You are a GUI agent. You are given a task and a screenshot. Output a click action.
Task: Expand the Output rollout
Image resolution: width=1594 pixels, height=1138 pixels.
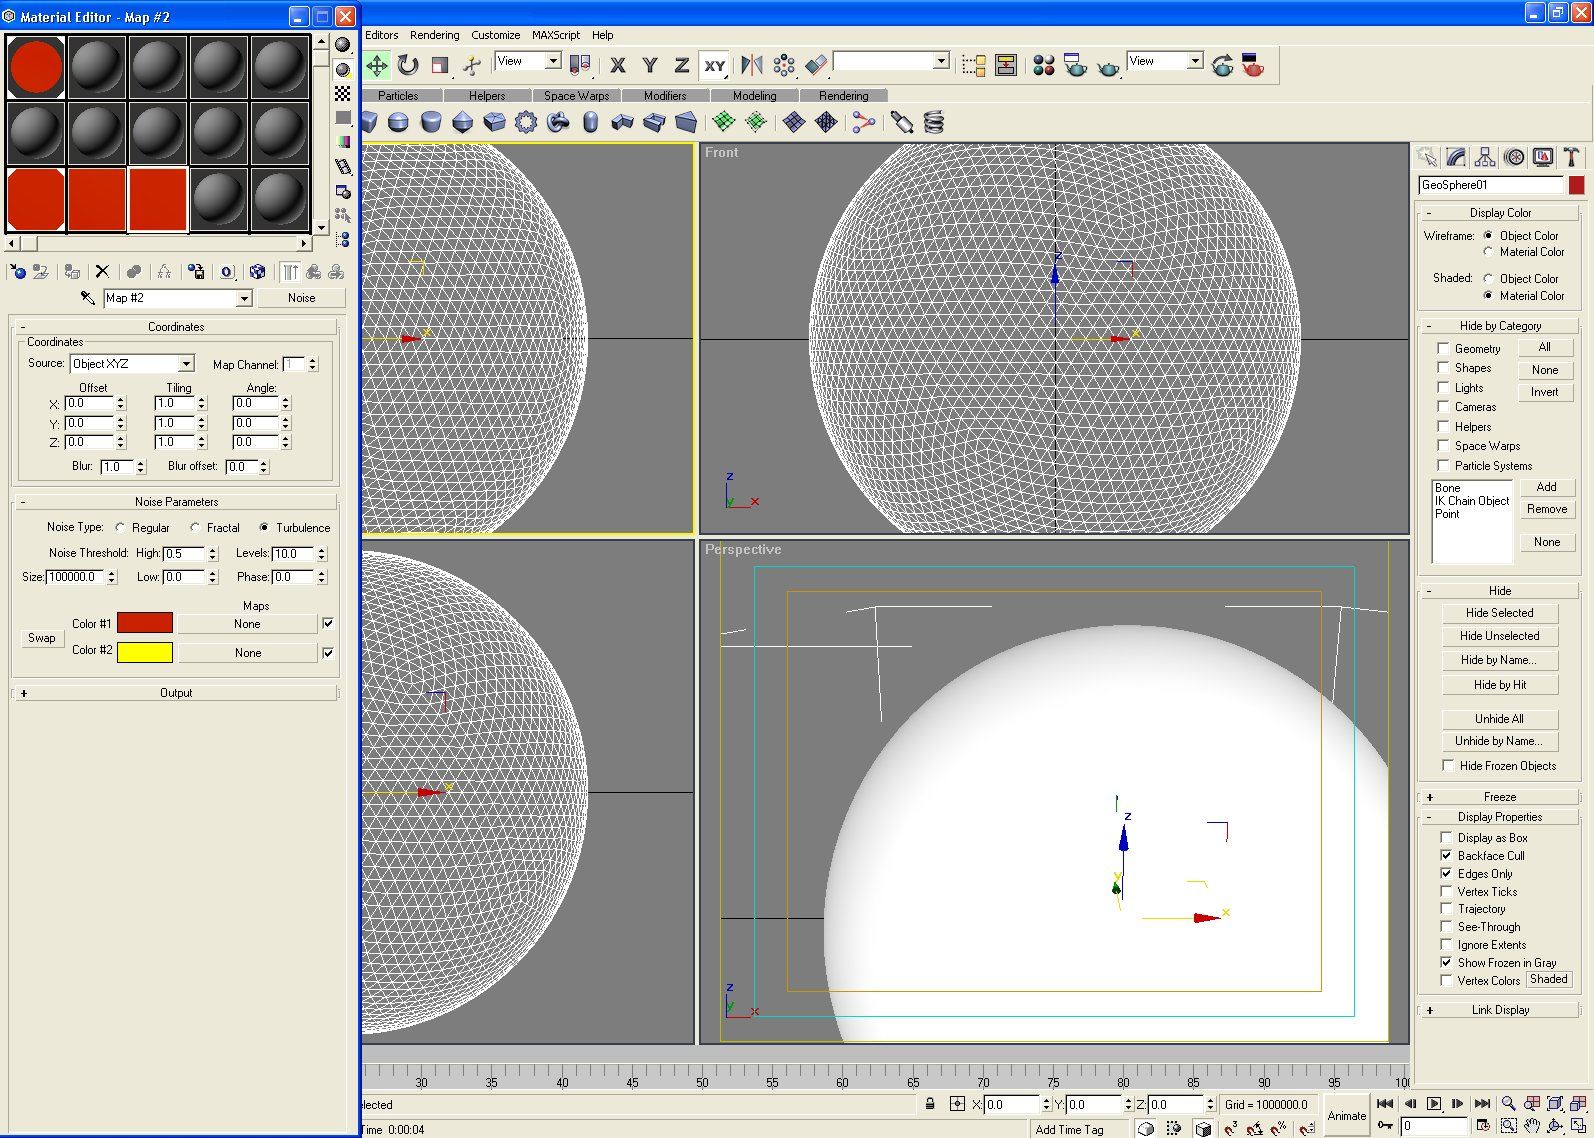(176, 693)
